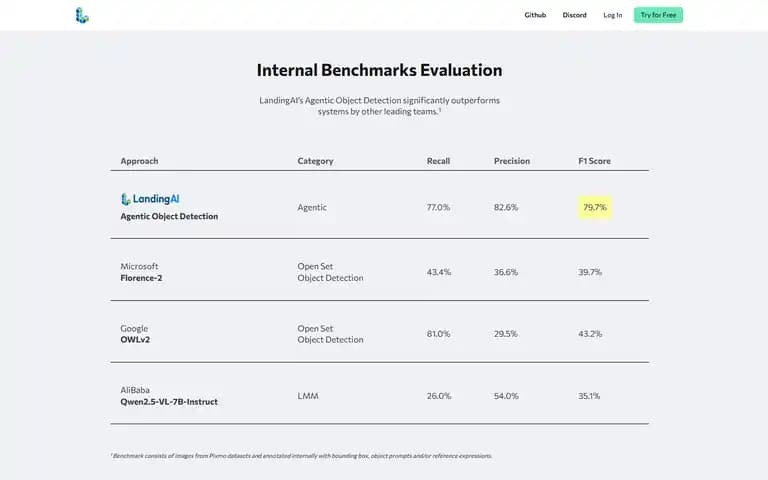Click the Internal Benchmarks Evaluation heading
This screenshot has width=768, height=480.
(x=379, y=70)
